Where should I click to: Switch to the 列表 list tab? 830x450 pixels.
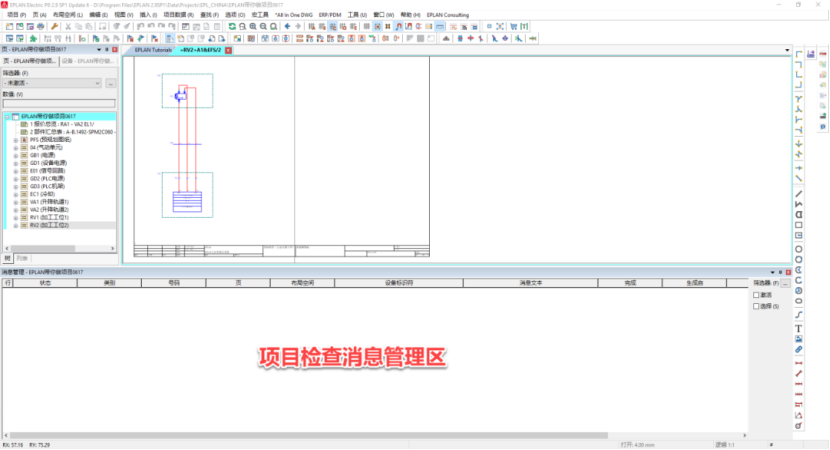point(22,258)
